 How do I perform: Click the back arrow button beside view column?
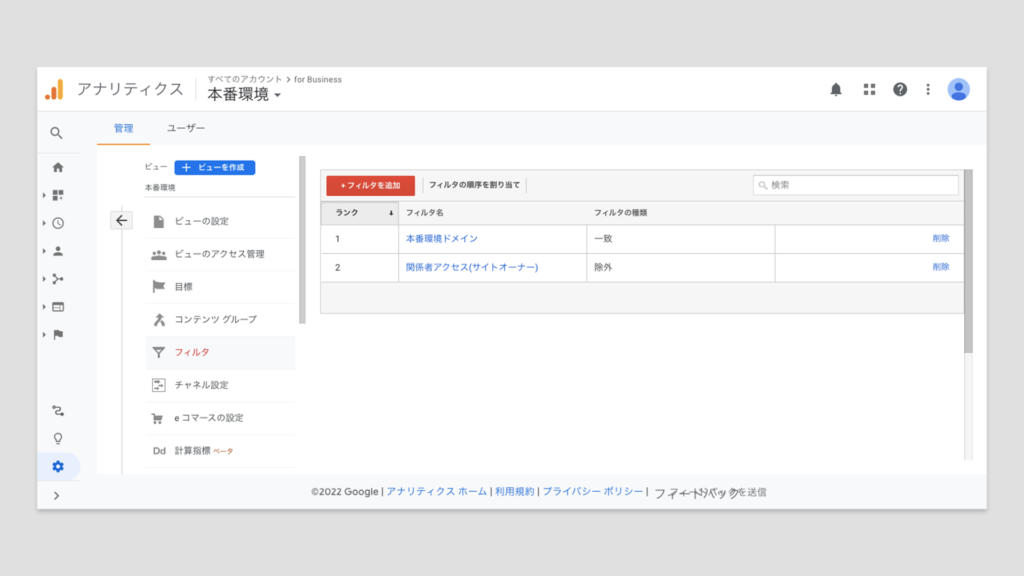tap(121, 221)
